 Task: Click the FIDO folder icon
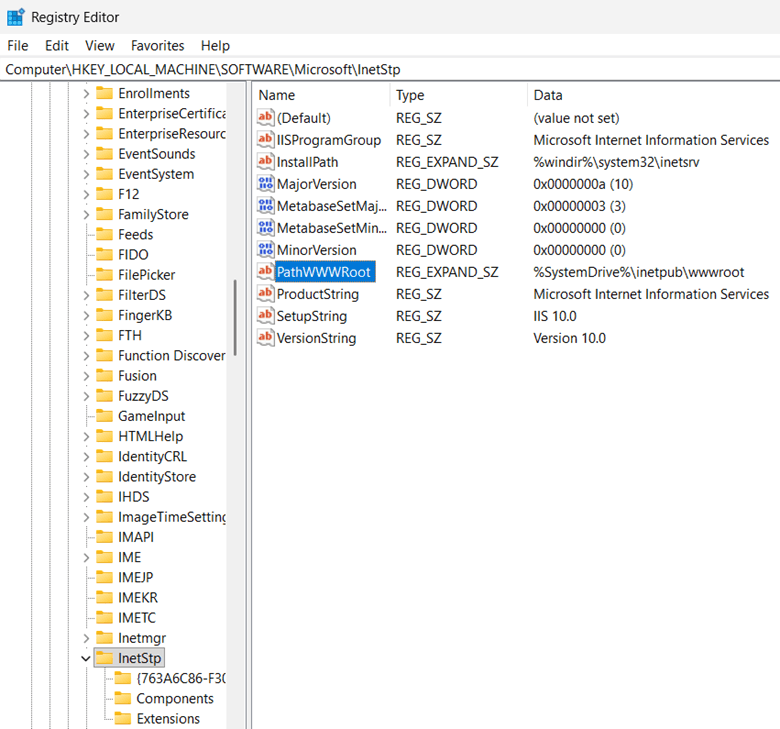pyautogui.click(x=104, y=254)
